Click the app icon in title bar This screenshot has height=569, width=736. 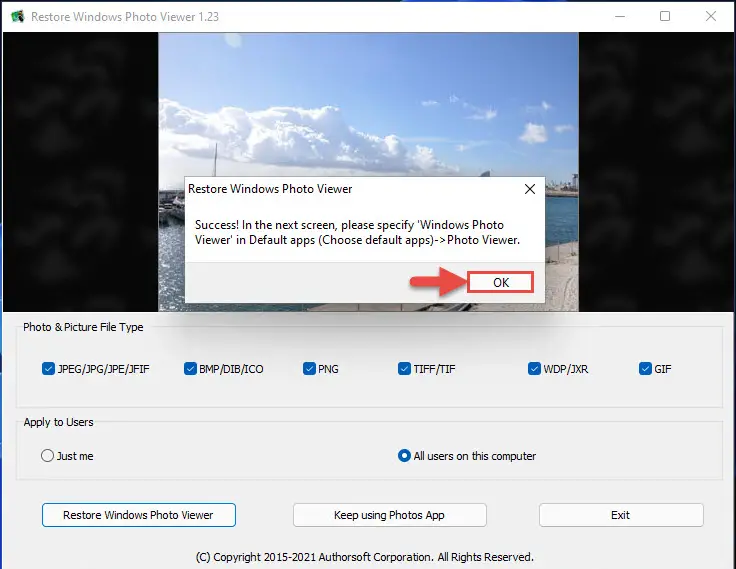pyautogui.click(x=18, y=16)
